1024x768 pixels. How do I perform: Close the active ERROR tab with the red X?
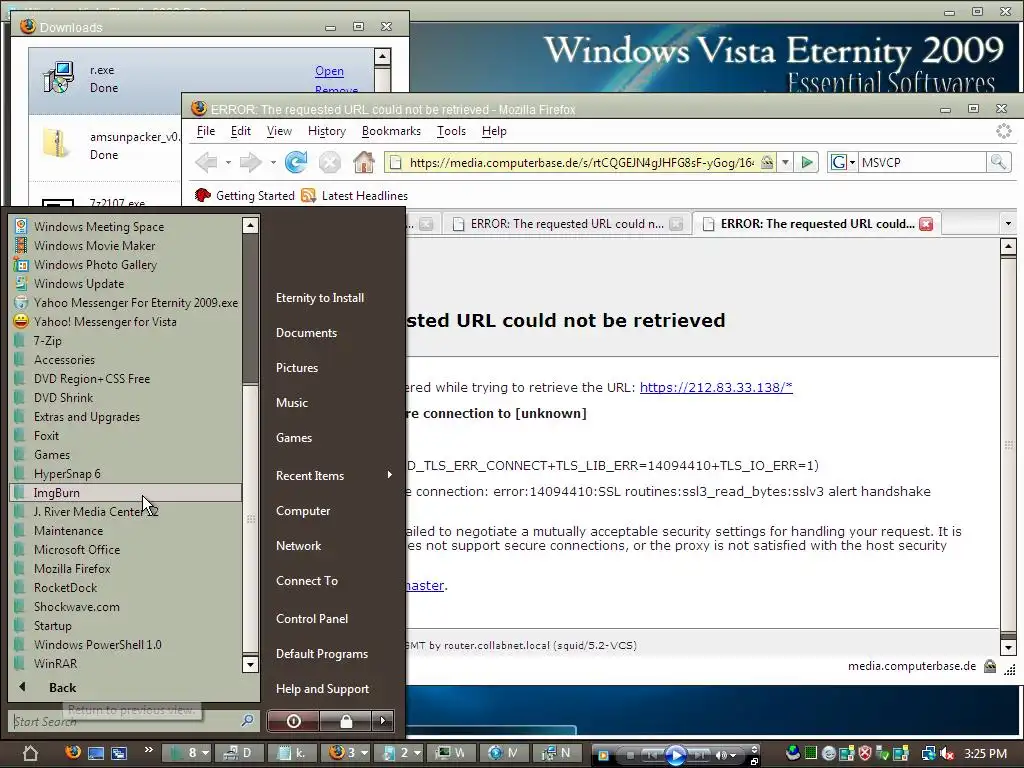coord(926,224)
